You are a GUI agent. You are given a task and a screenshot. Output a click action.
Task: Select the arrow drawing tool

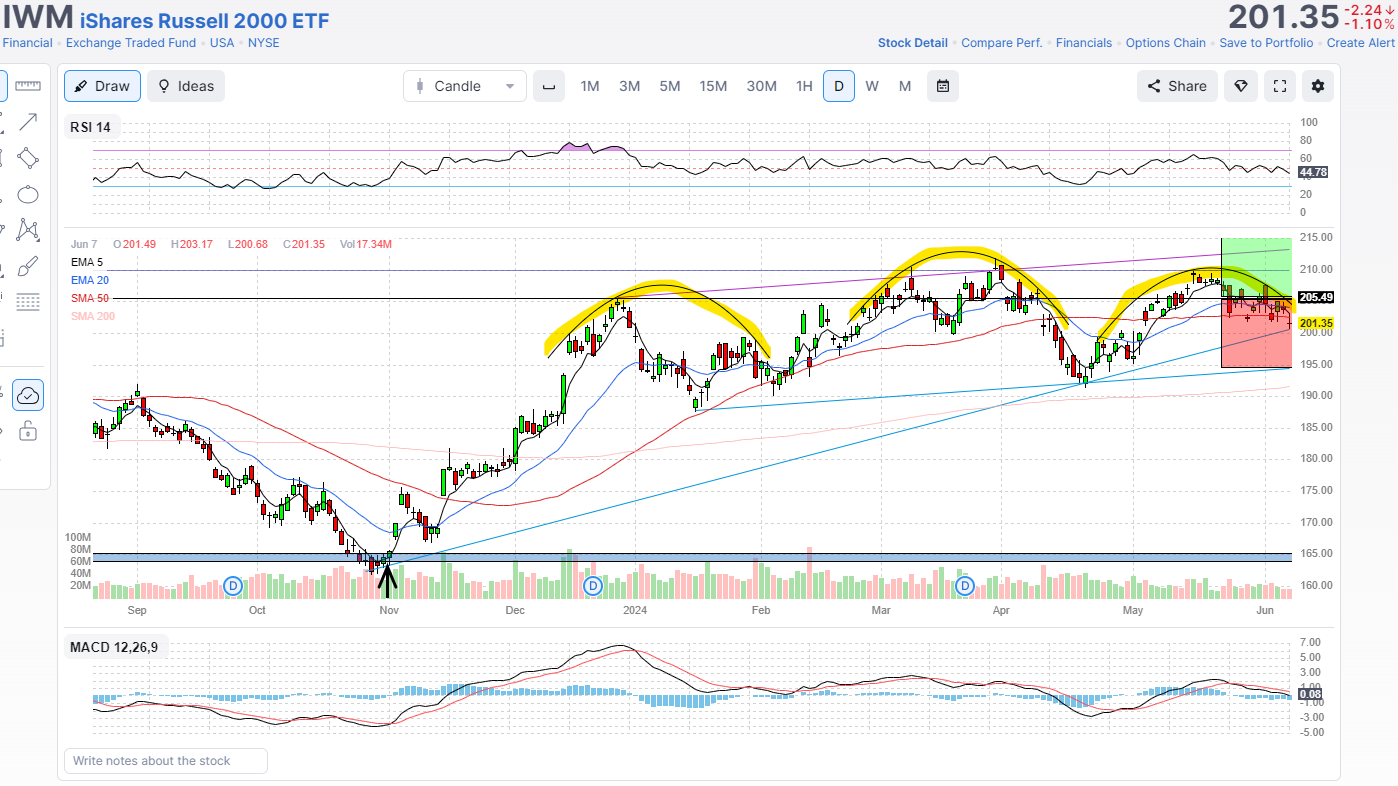28,122
